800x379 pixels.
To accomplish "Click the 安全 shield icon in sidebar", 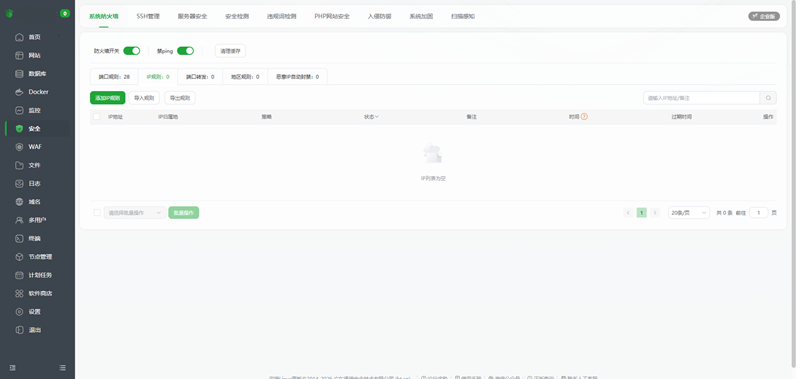I will (19, 129).
